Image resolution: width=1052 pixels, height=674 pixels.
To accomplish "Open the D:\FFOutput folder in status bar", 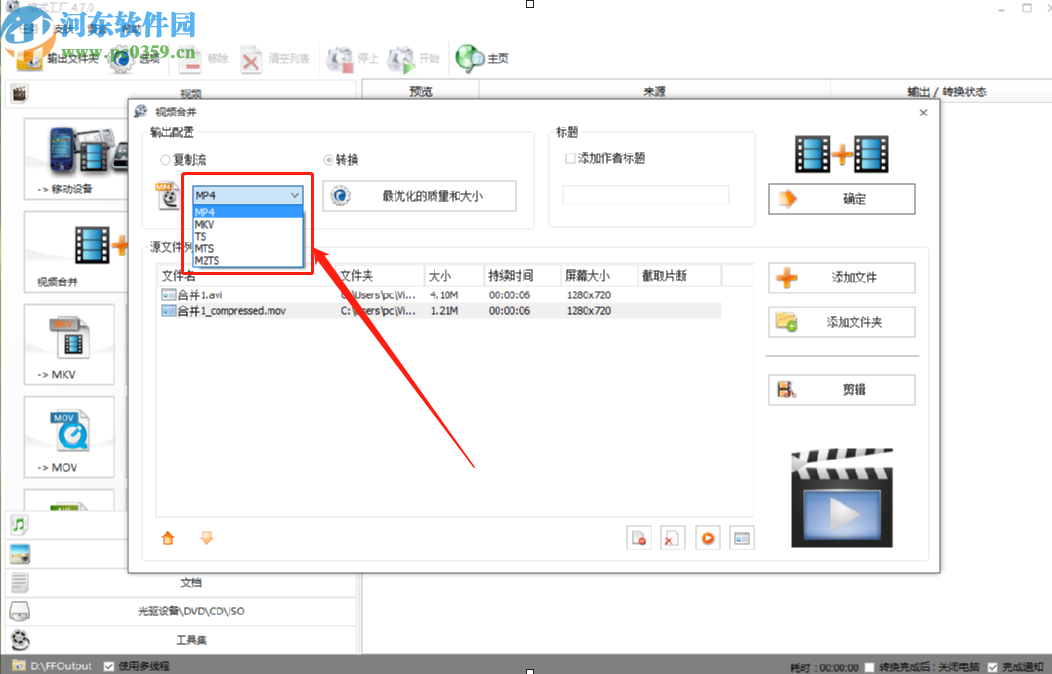I will coord(52,666).
